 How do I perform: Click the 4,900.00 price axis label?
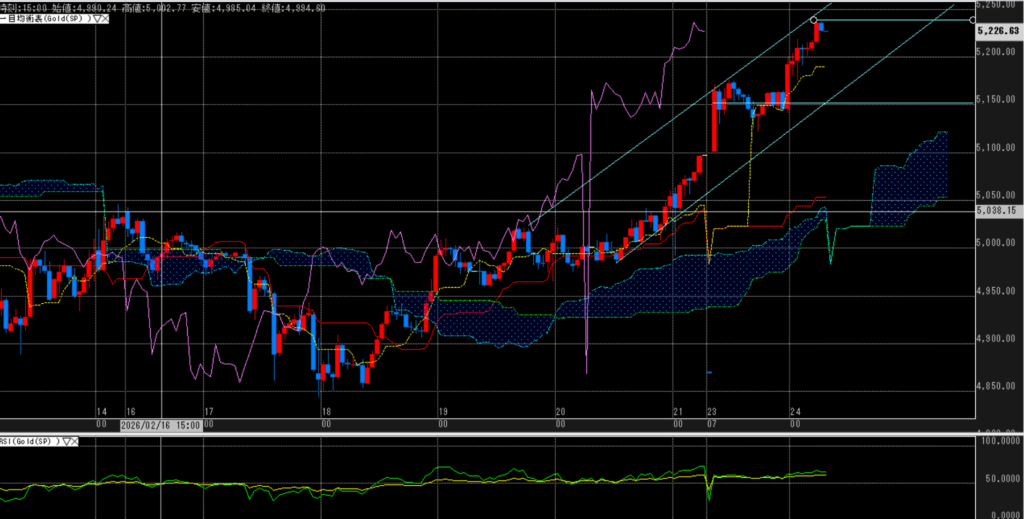(x=996, y=340)
